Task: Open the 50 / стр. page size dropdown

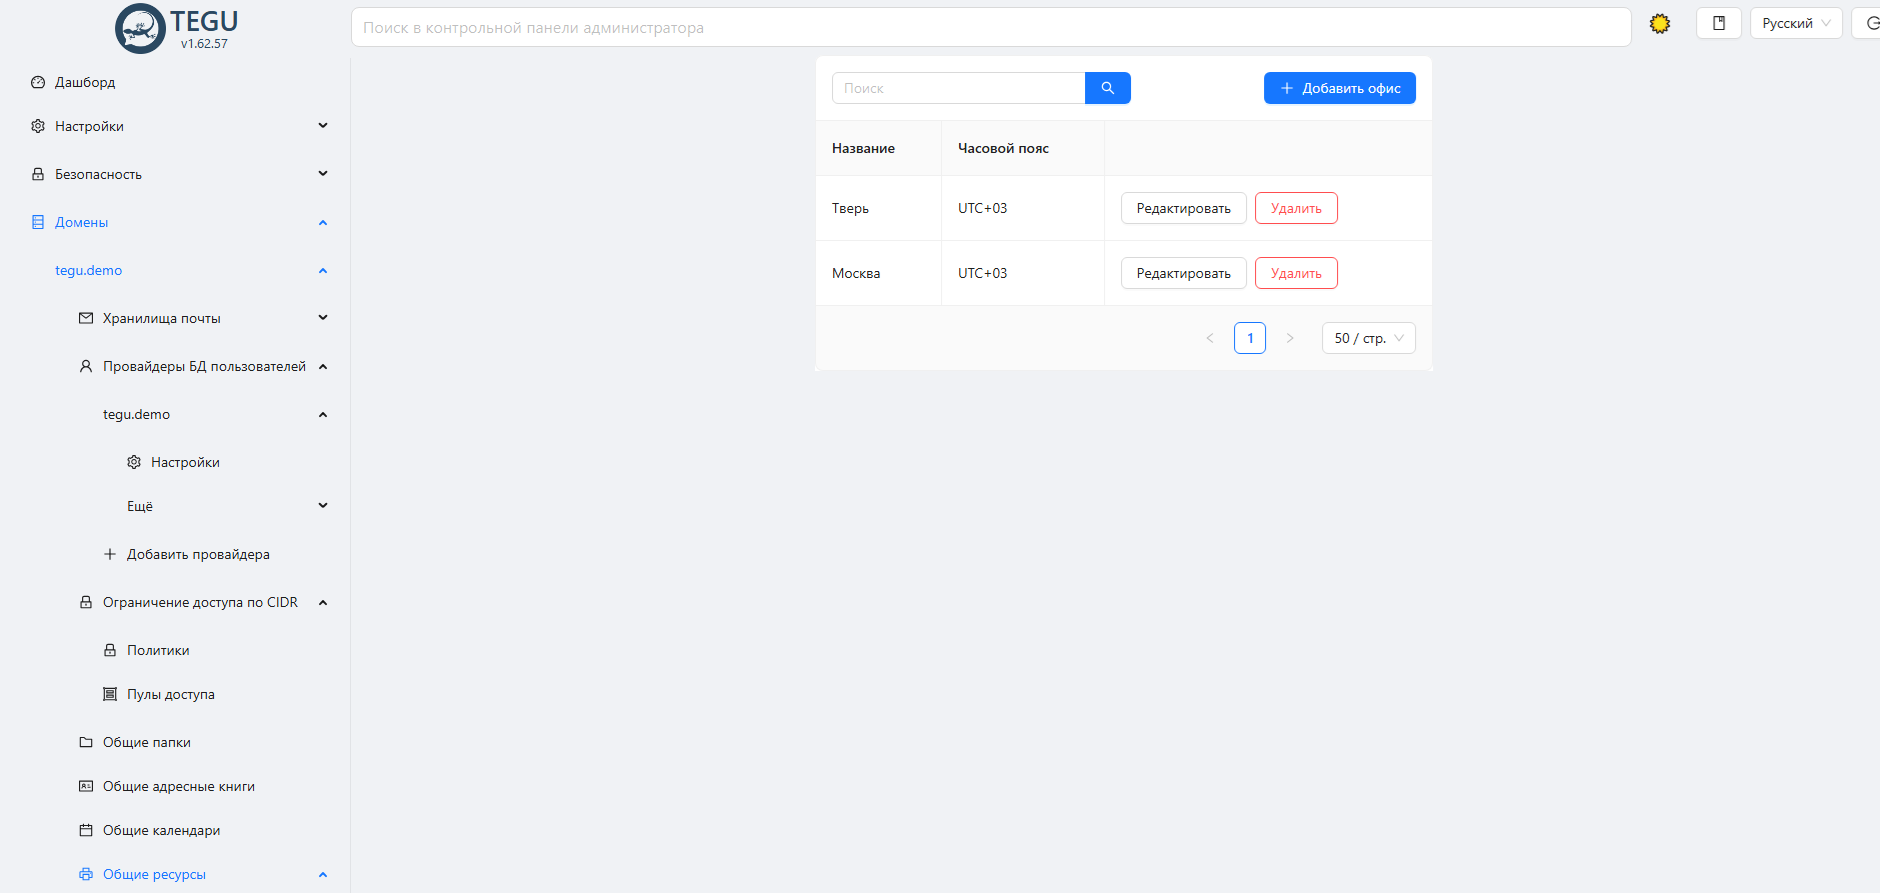Action: [x=1367, y=338]
